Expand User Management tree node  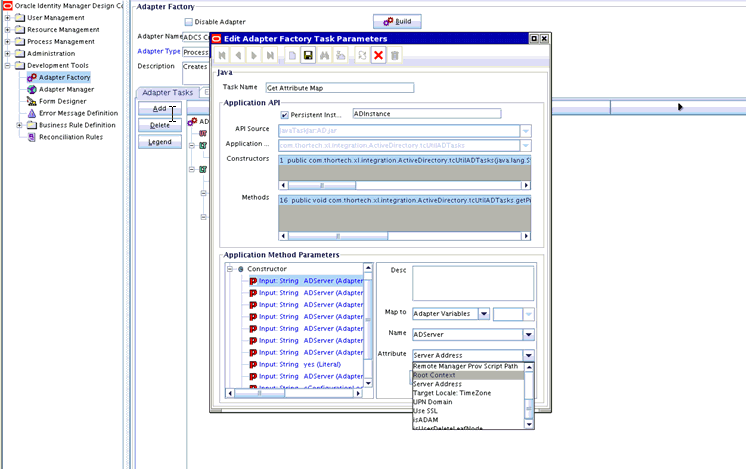coord(8,18)
